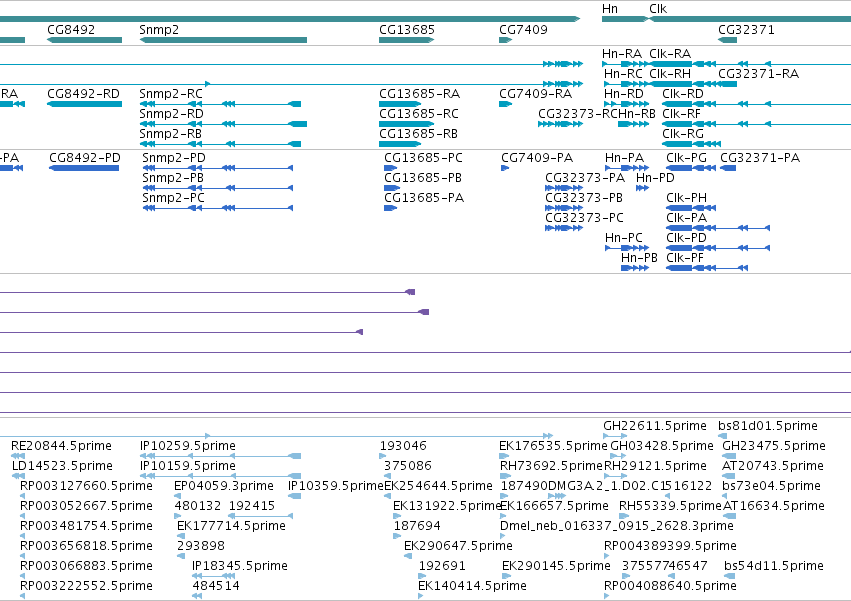Click the Snmp2 gene bar in top track
Viewport: 851px width, 601px height.
click(x=223, y=40)
